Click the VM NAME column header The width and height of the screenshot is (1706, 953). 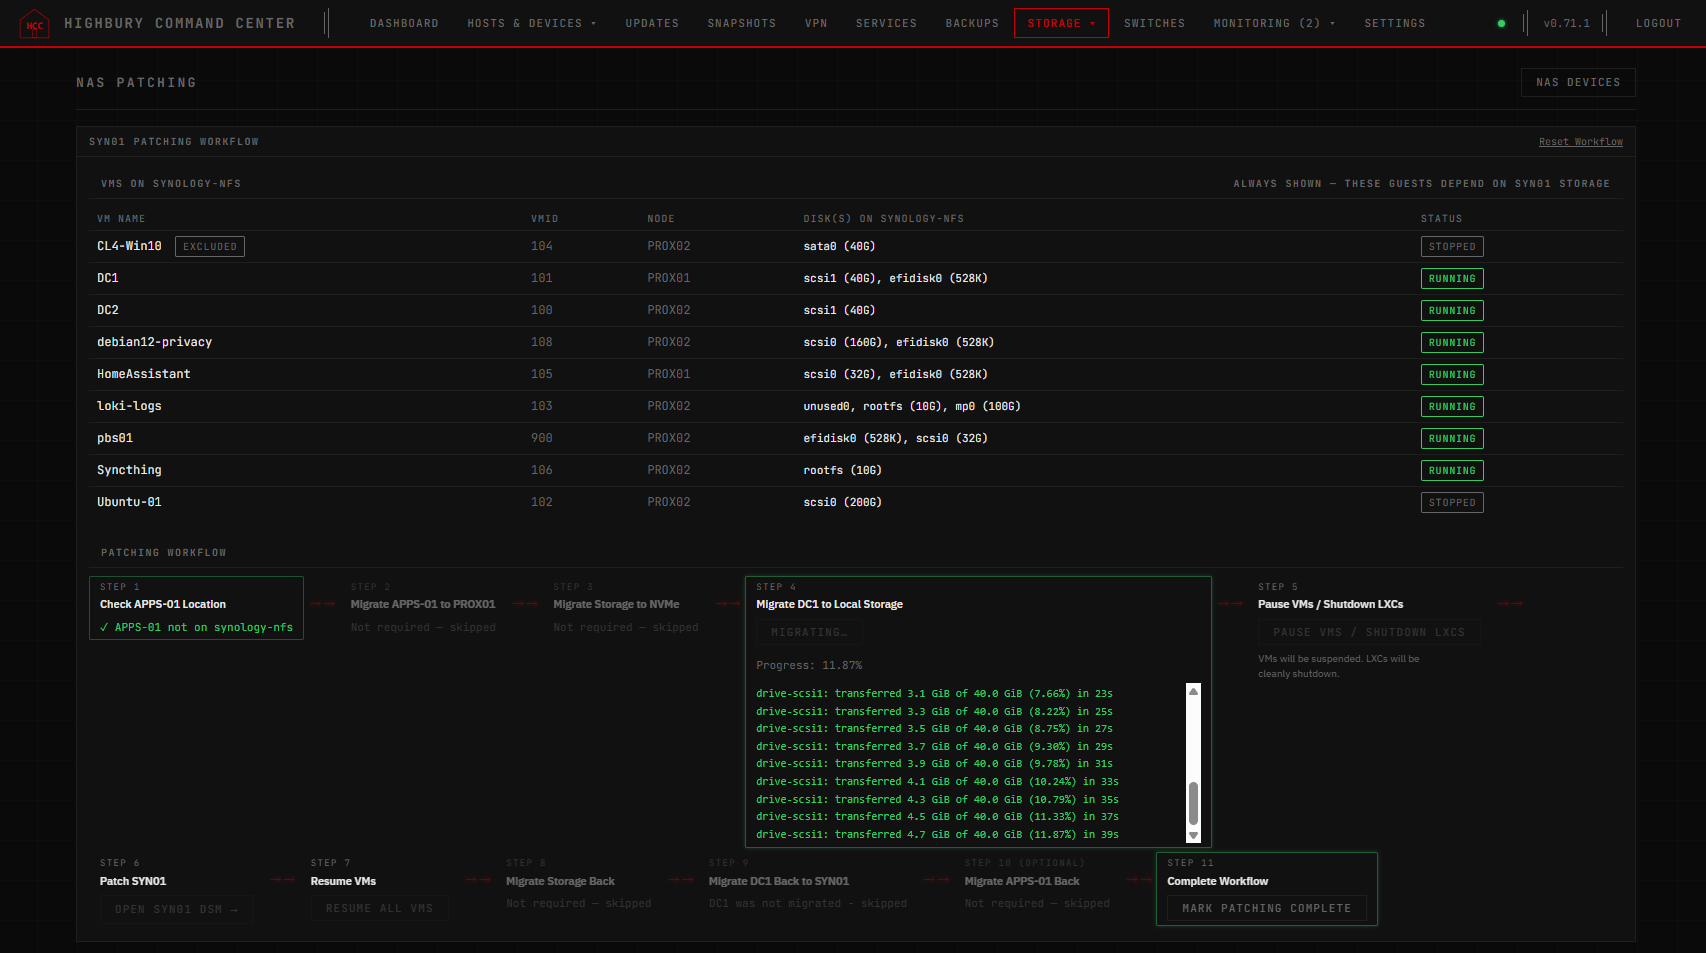121,219
